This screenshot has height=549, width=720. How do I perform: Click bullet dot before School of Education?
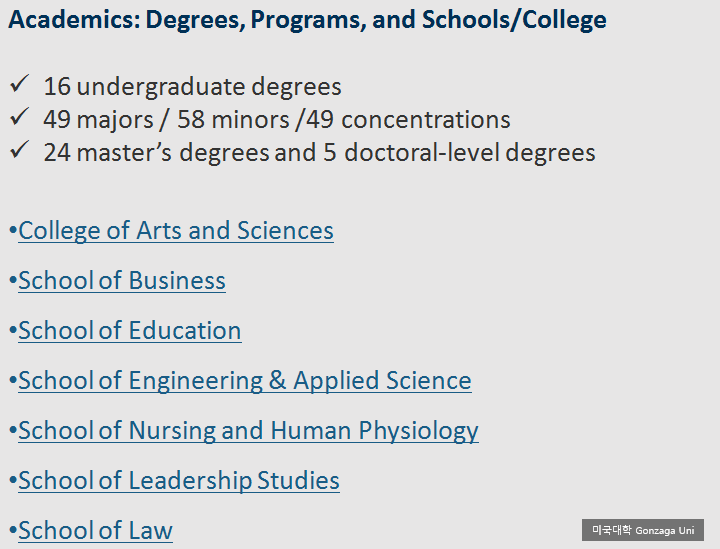click(12, 332)
